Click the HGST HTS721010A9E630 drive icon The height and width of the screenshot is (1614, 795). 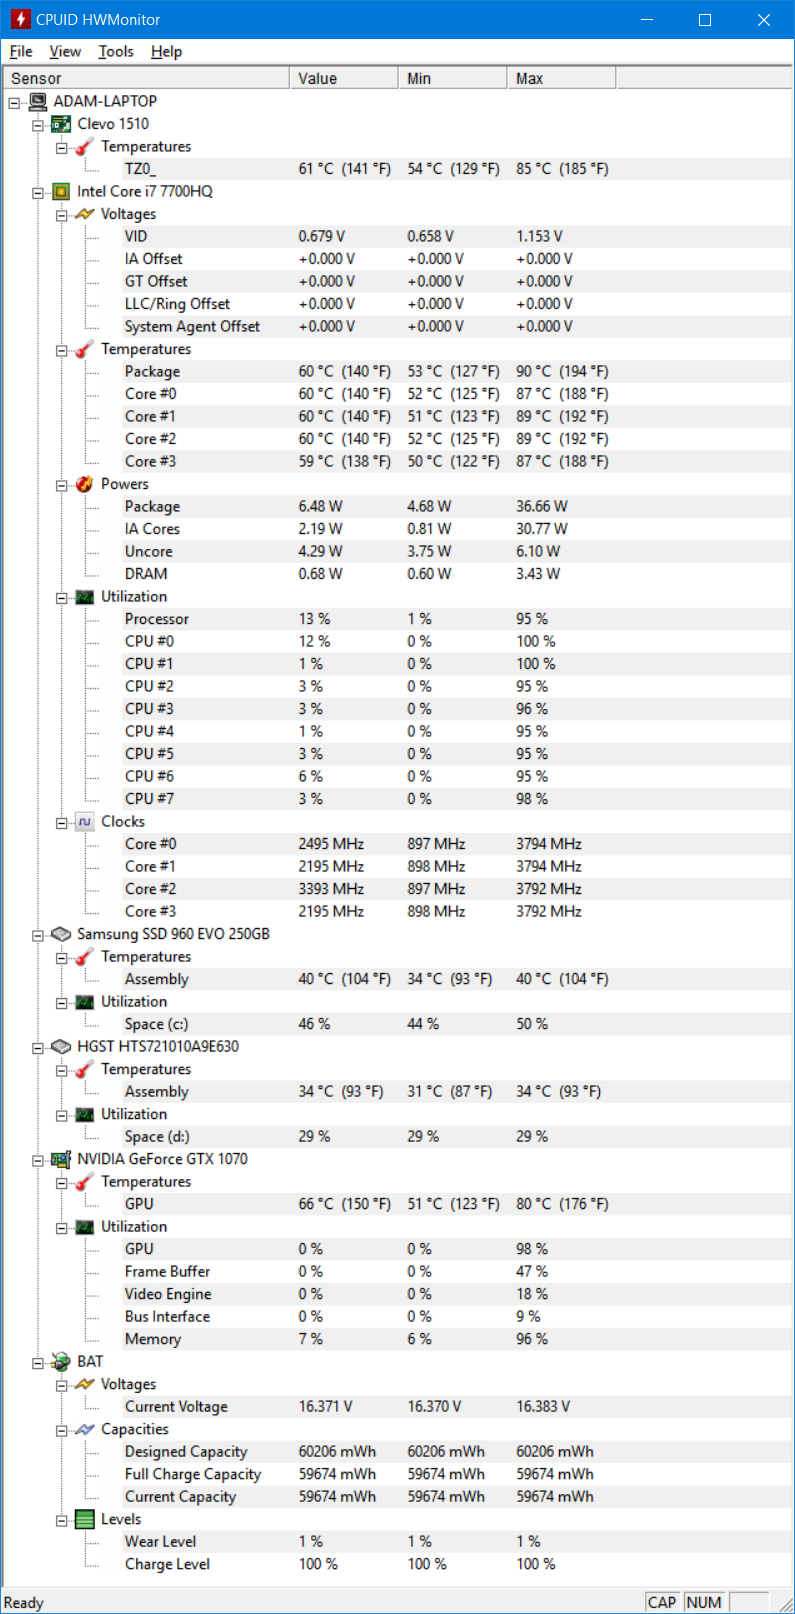point(61,1046)
